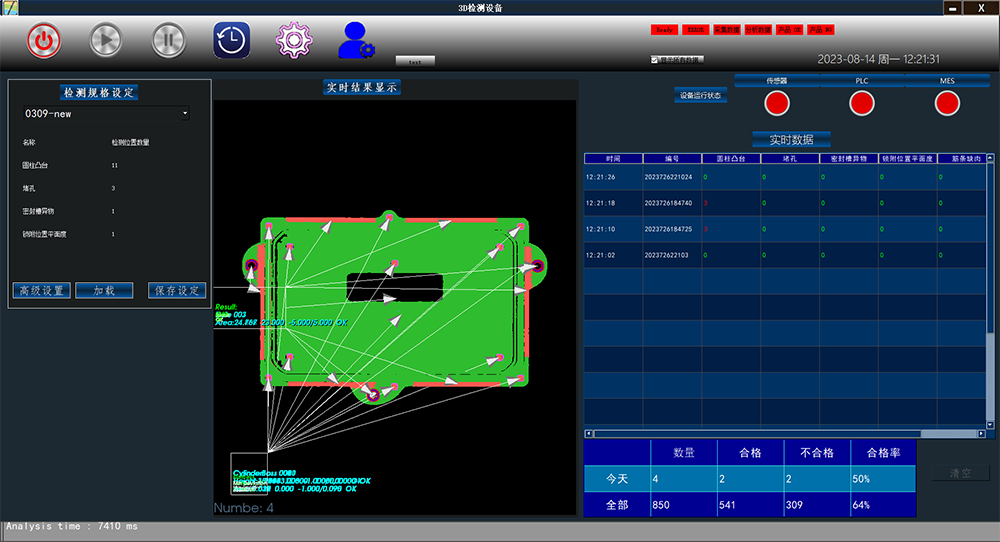
Task: Open the history clock icon
Action: pos(231,41)
